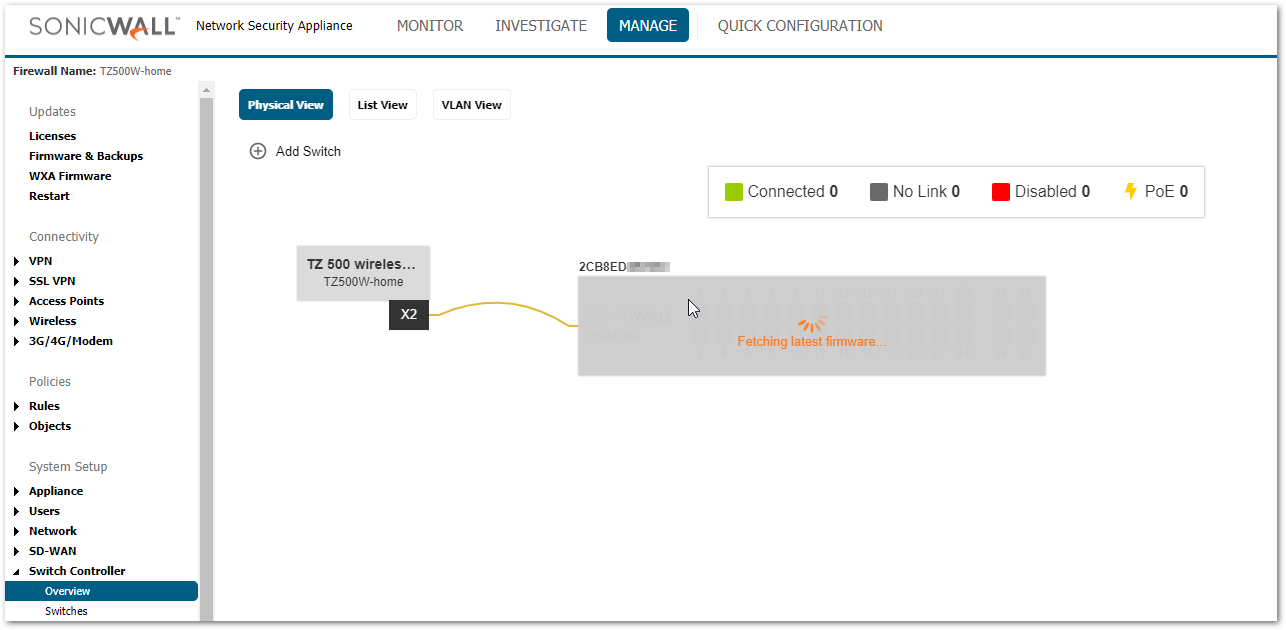
Task: Open the INVESTIGATE top menu
Action: click(541, 26)
